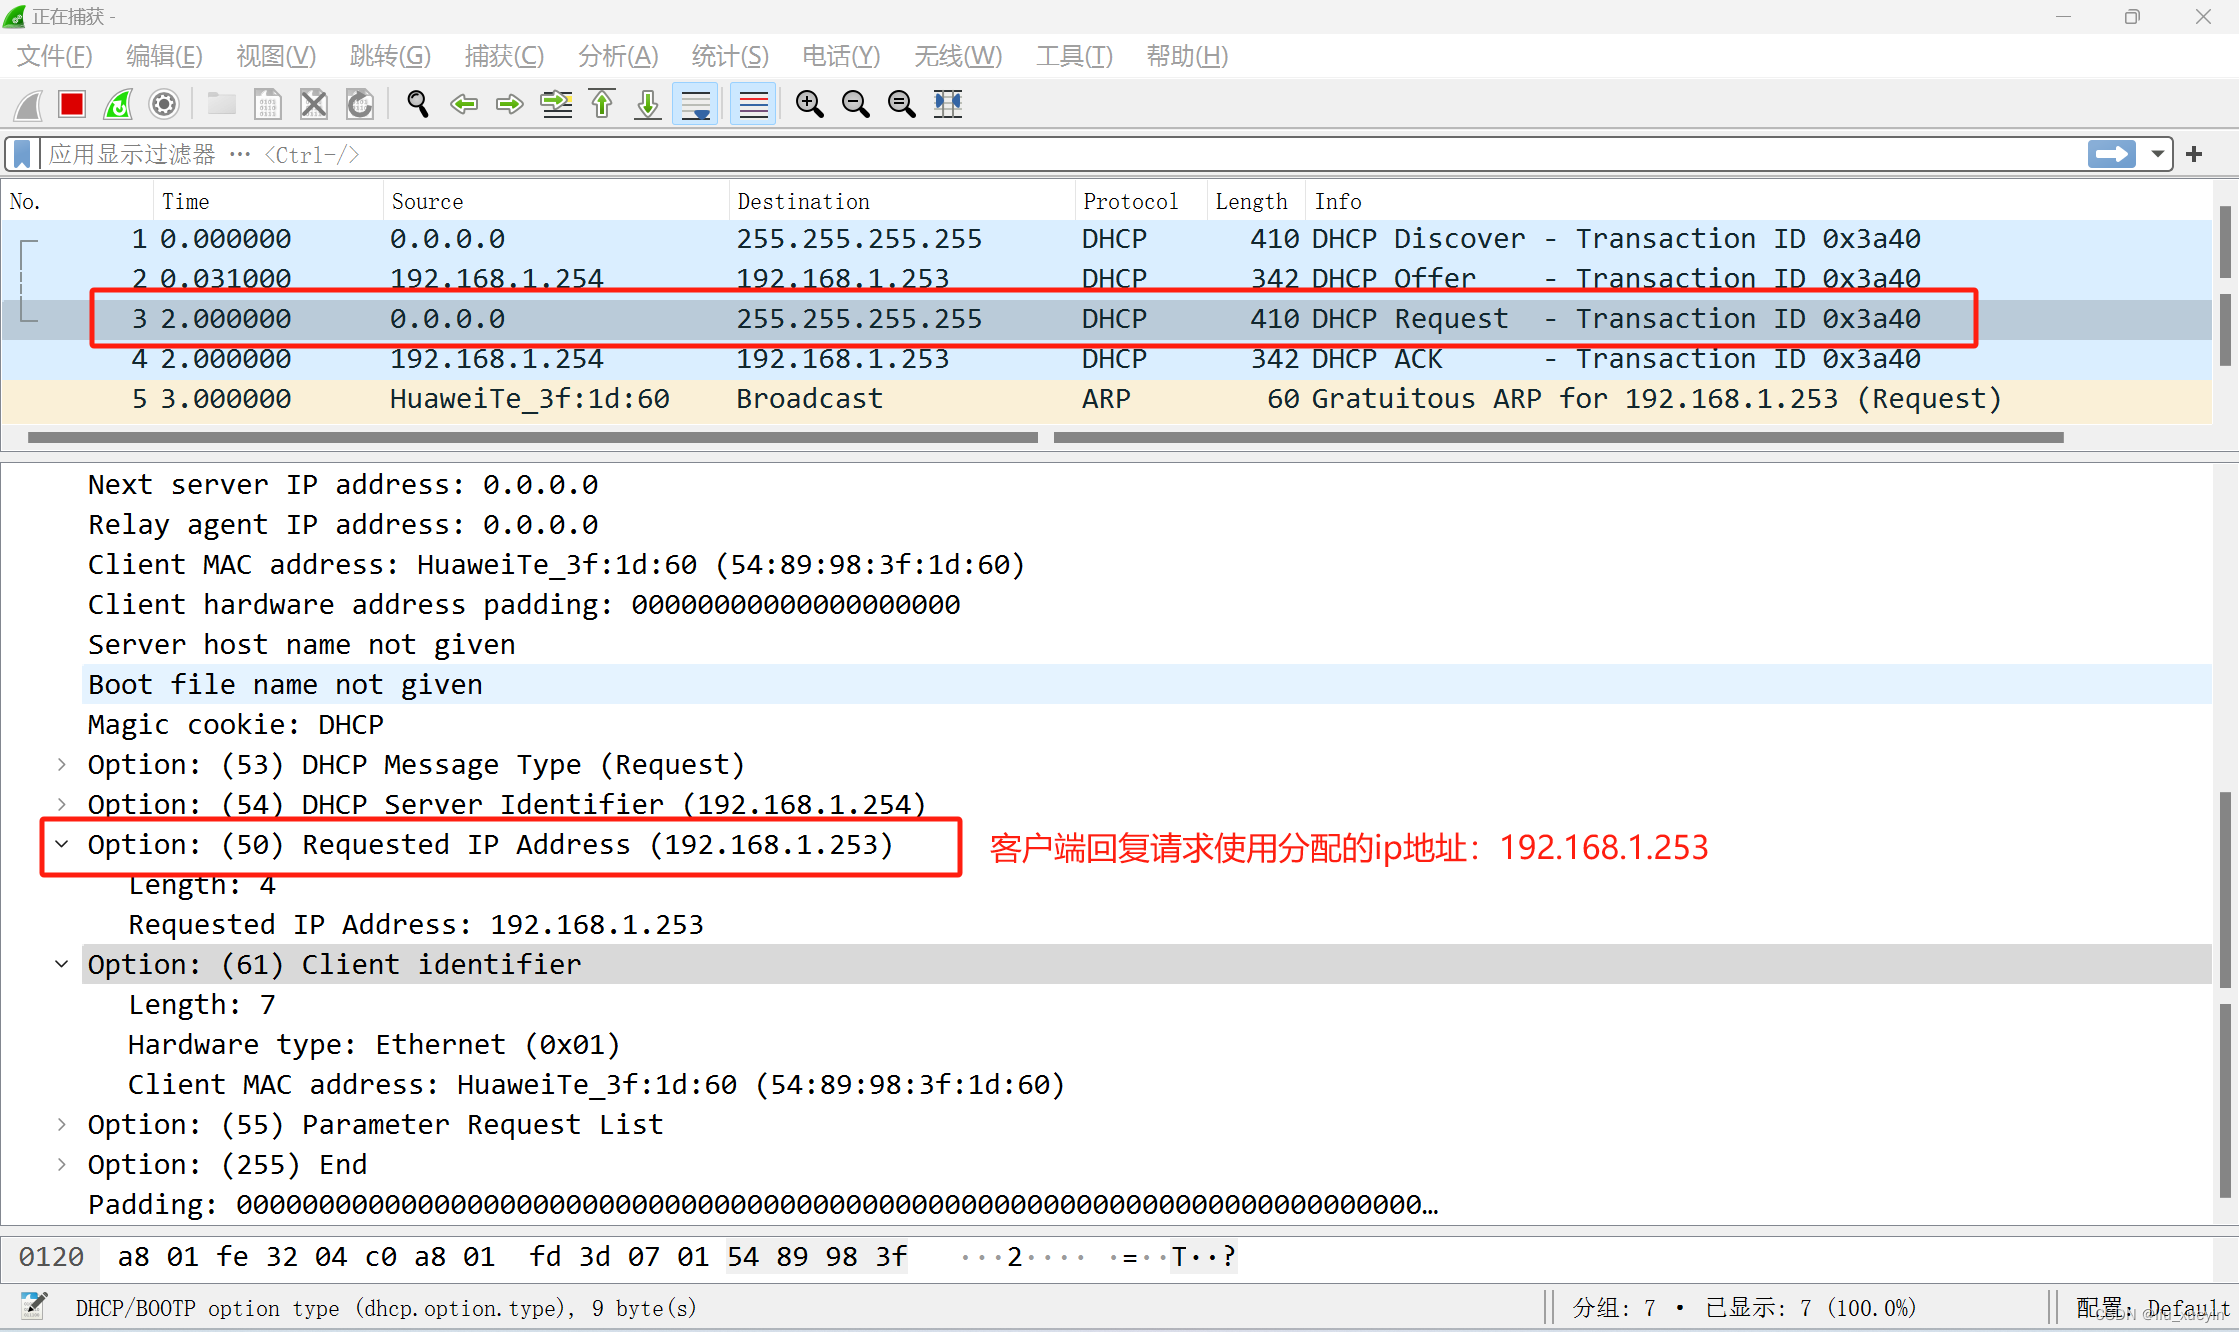Image resolution: width=2239 pixels, height=1332 pixels.
Task: Stop the live capture
Action: (72, 104)
